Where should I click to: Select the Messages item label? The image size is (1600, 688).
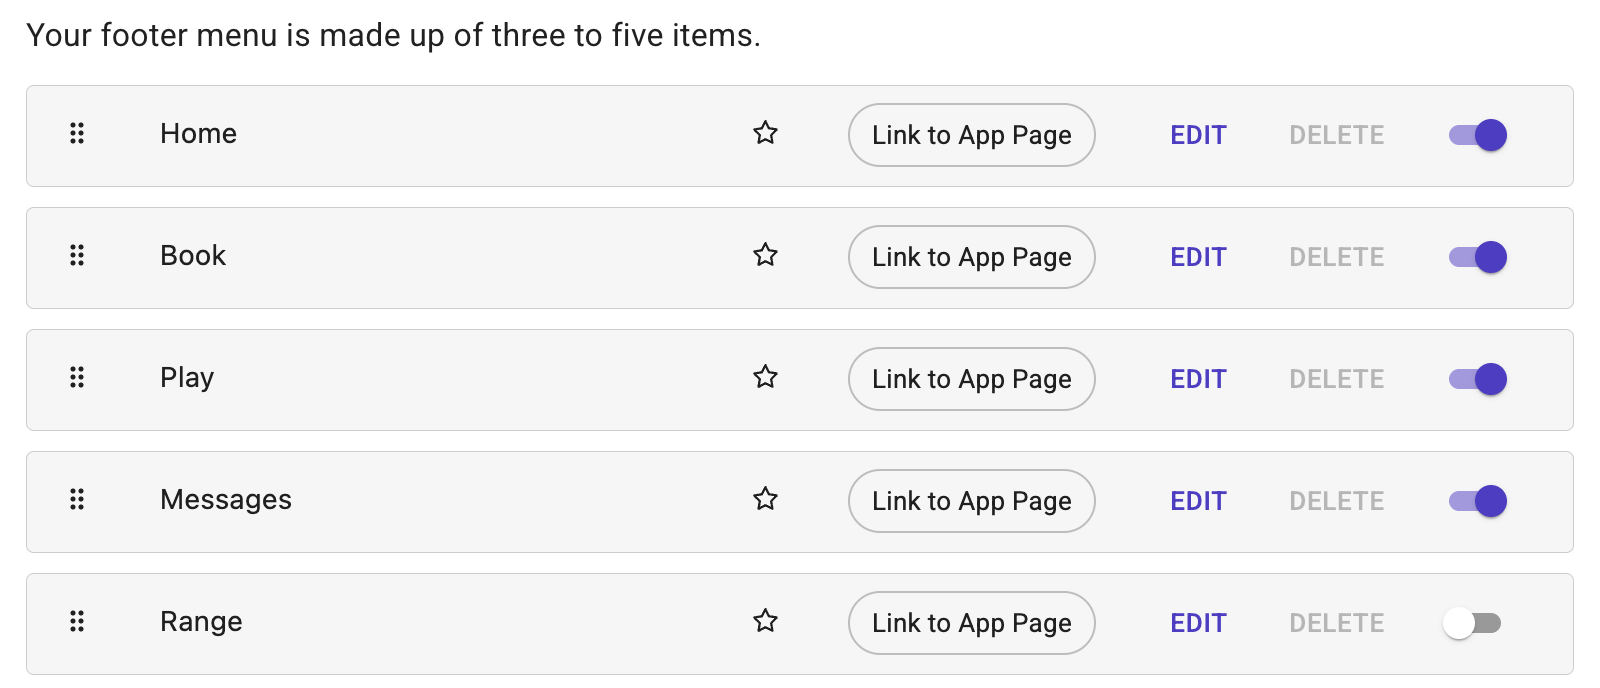click(x=226, y=499)
